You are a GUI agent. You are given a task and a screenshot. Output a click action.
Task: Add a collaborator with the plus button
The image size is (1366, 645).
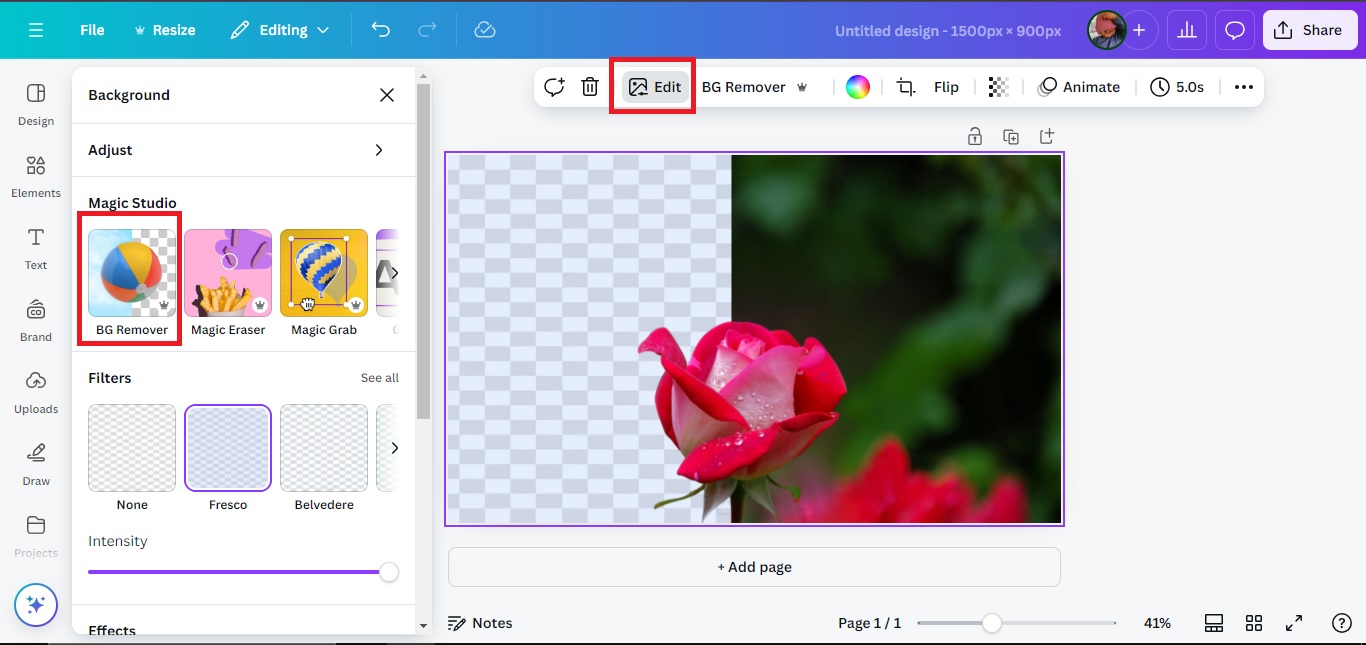(x=1139, y=30)
